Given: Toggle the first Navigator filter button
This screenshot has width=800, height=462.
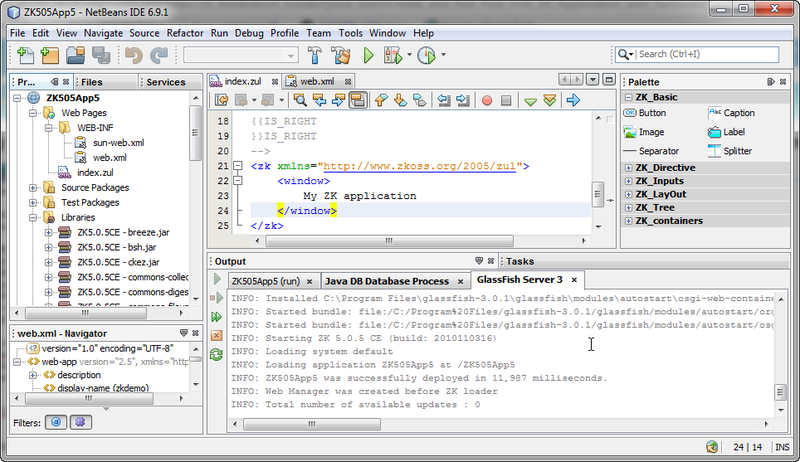Looking at the screenshot, I should 56,422.
